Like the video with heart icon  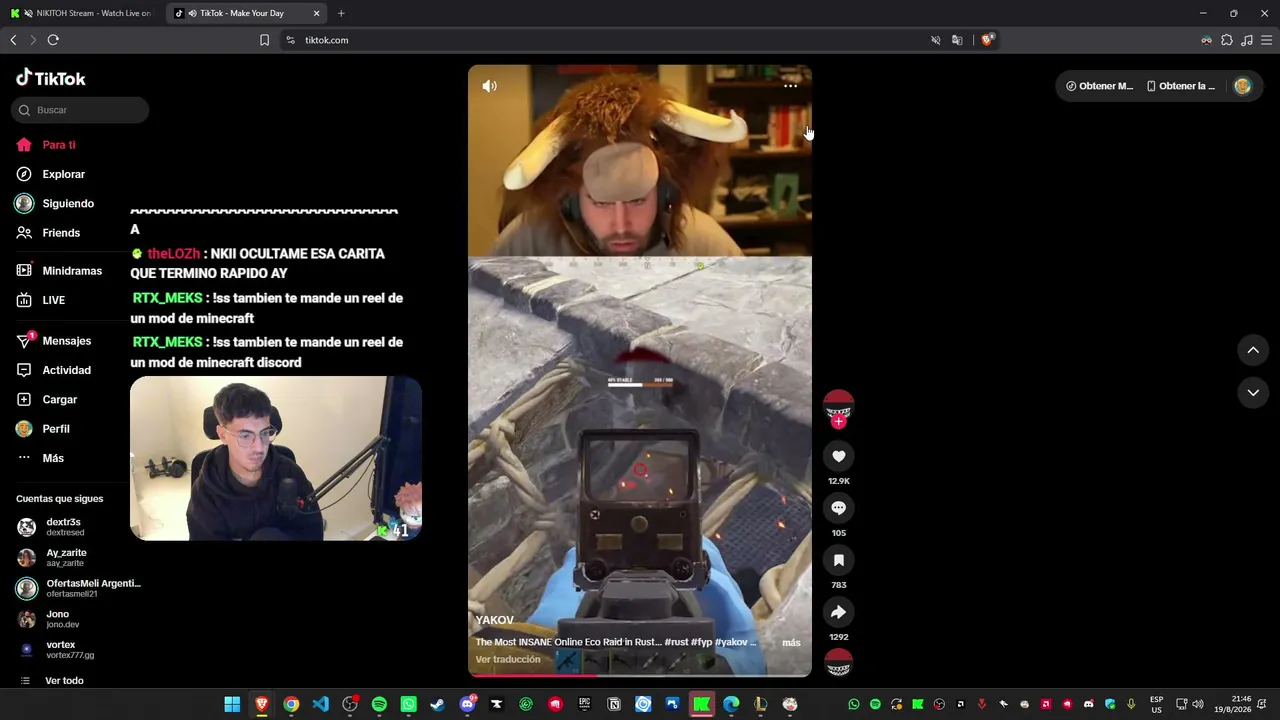pyautogui.click(x=838, y=456)
